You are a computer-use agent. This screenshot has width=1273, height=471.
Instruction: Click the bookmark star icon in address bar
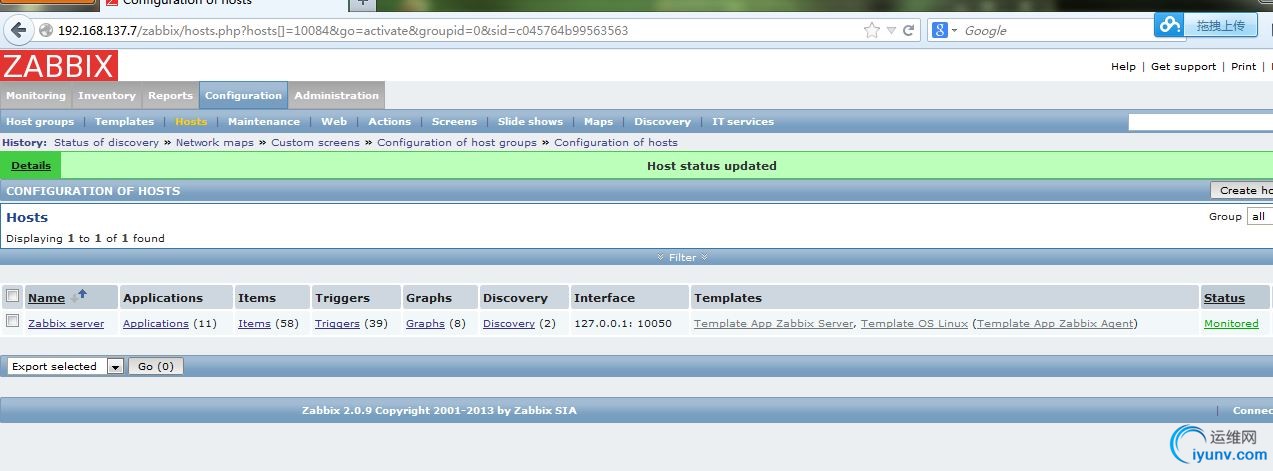[x=872, y=31]
